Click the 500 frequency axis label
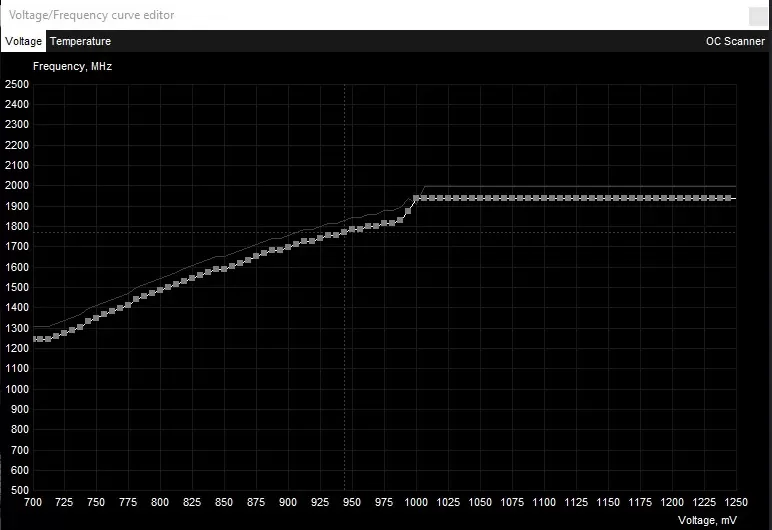 [20, 490]
